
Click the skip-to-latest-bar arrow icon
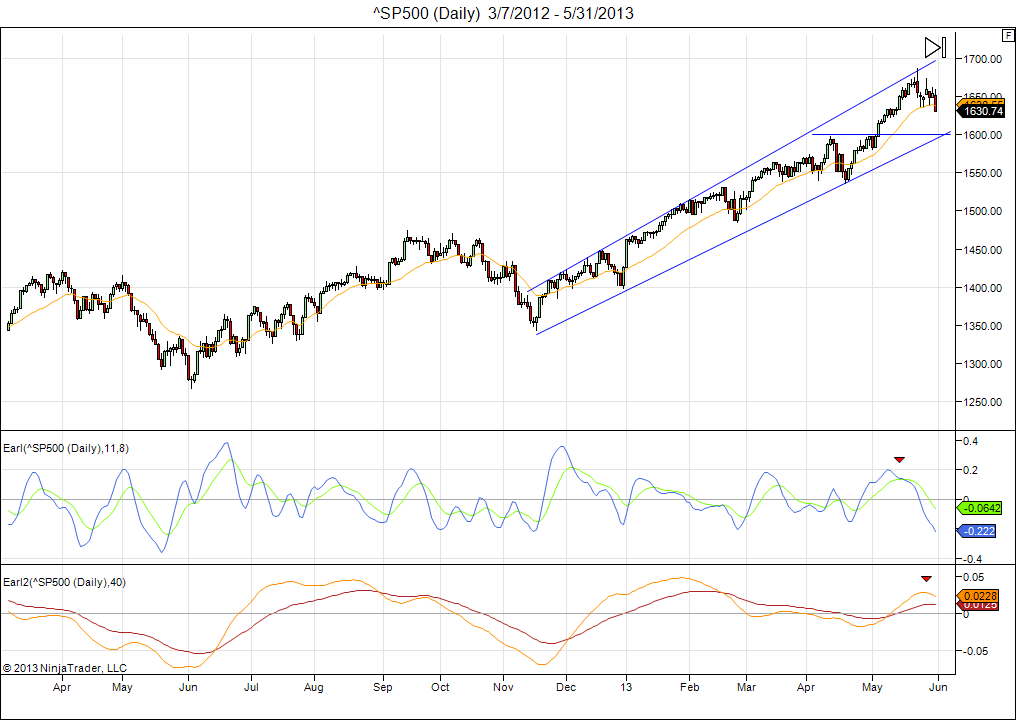pyautogui.click(x=934, y=47)
